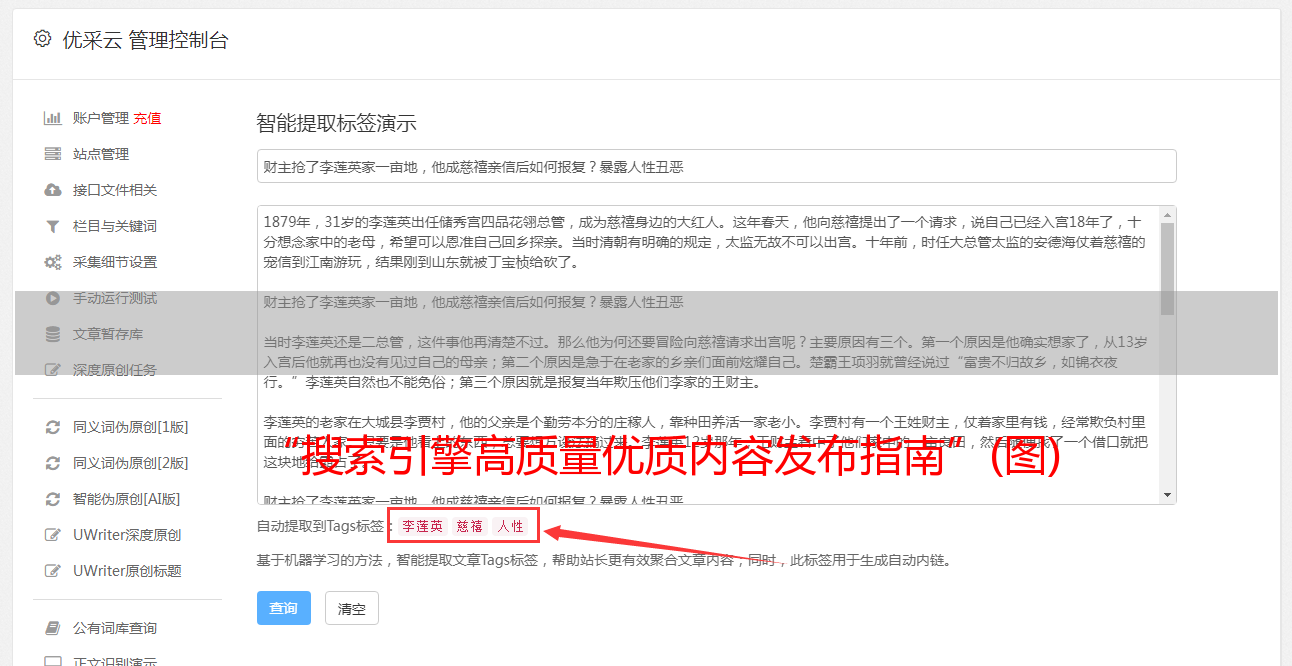The height and width of the screenshot is (666, 1292).
Task: Click the edit icon beside UWriter深度原创
Action: 53,535
